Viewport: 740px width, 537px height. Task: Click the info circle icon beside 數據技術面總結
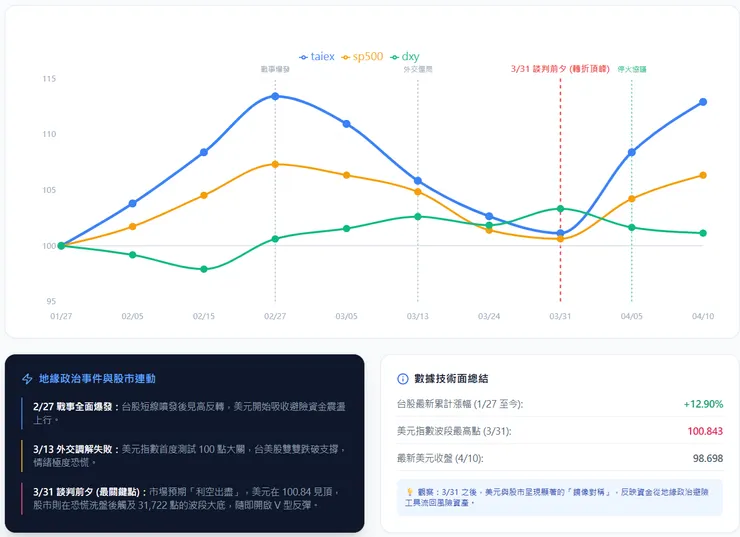coord(403,378)
